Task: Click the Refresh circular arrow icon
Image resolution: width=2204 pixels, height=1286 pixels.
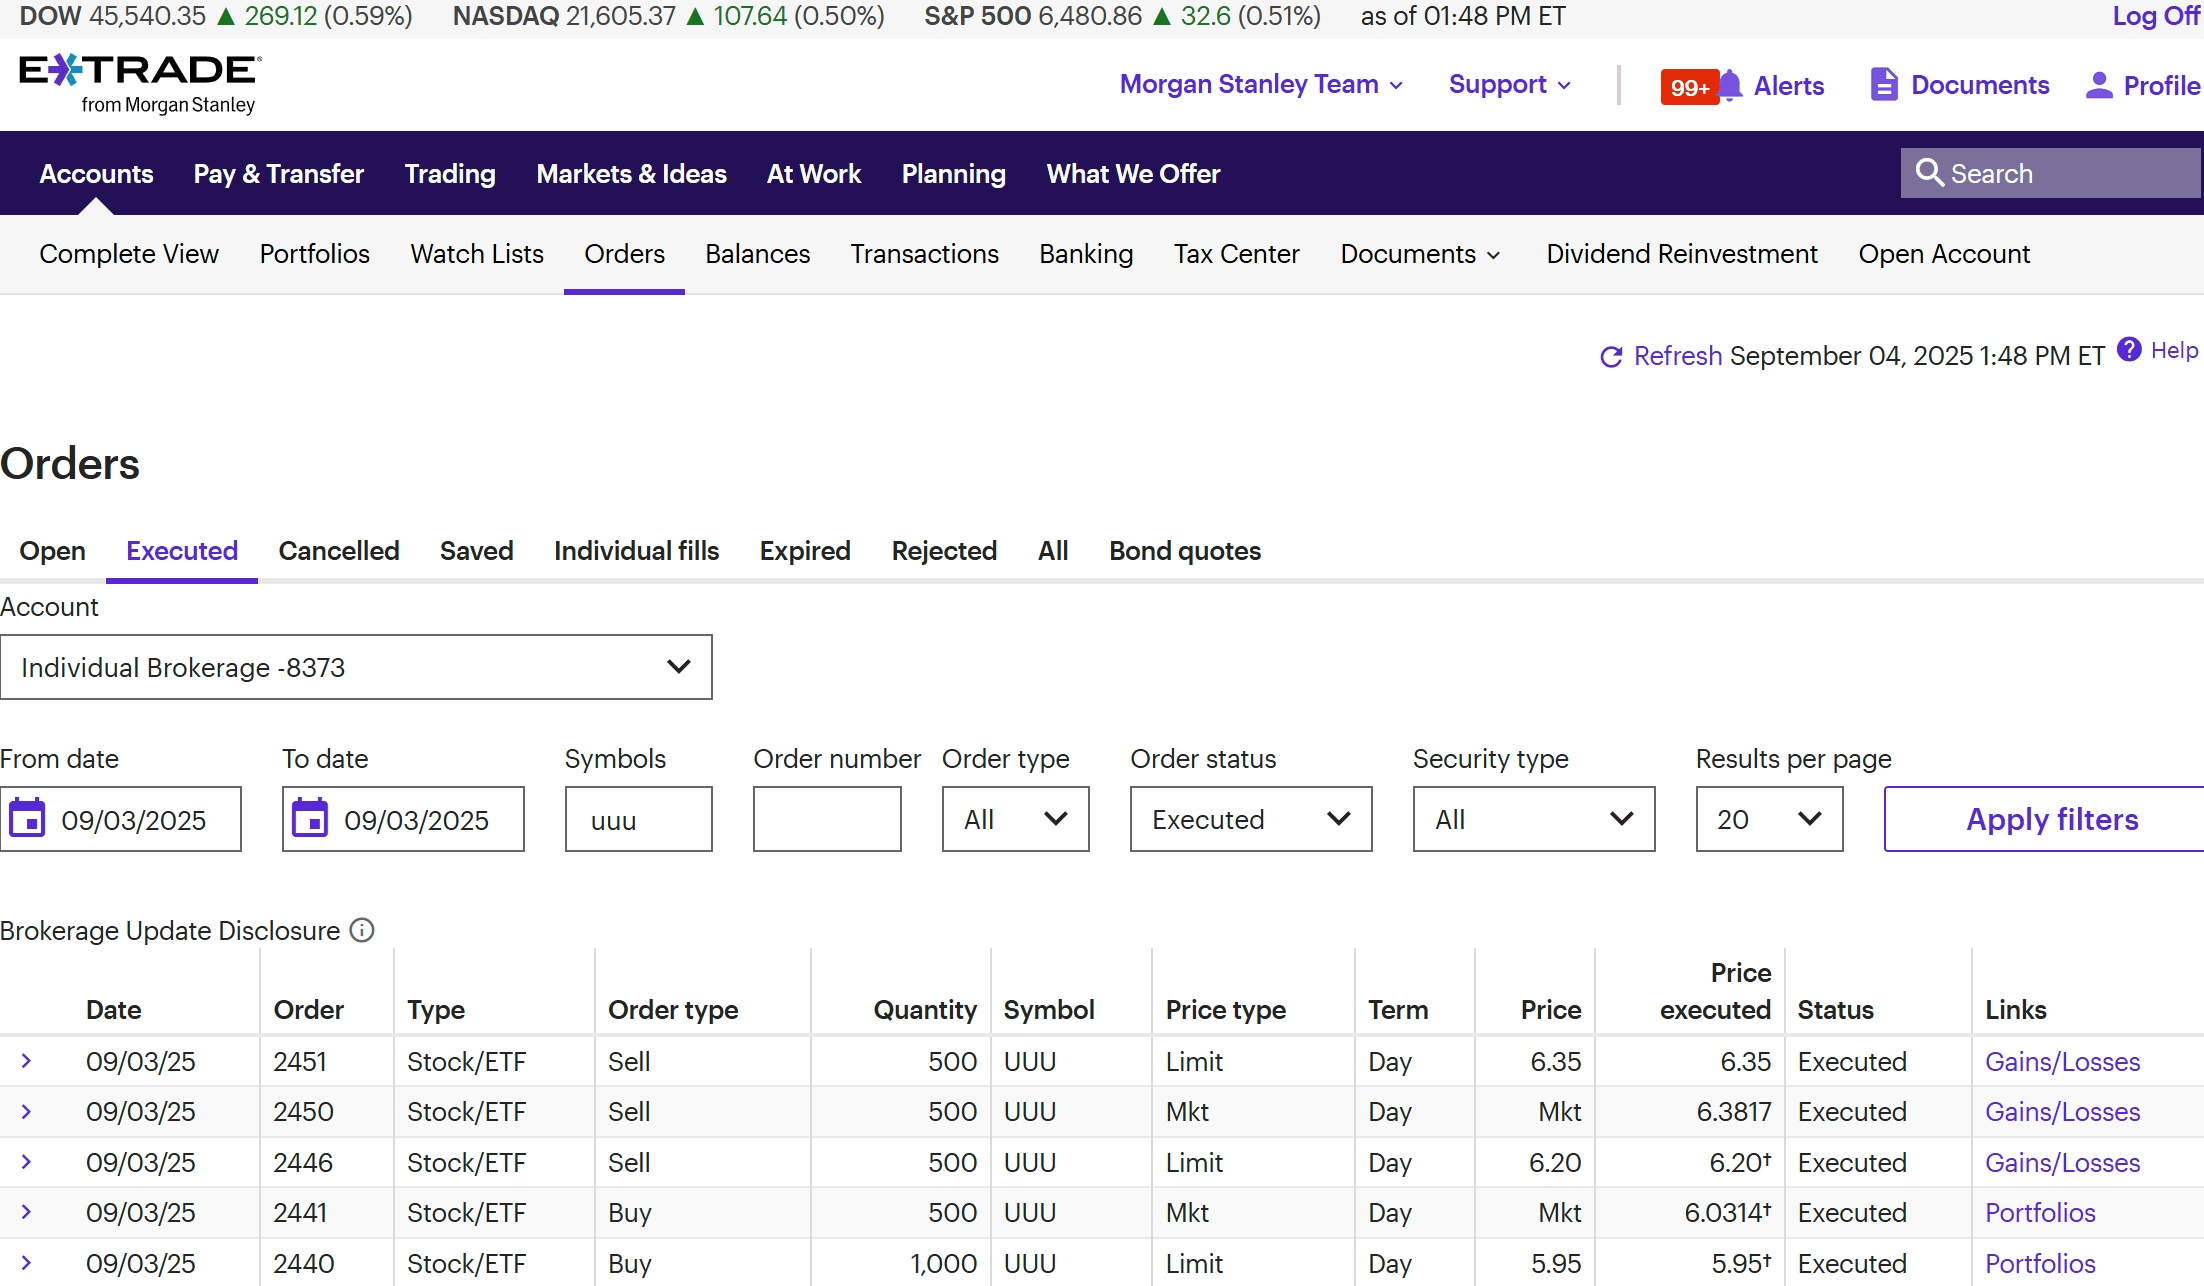Action: [x=1610, y=357]
